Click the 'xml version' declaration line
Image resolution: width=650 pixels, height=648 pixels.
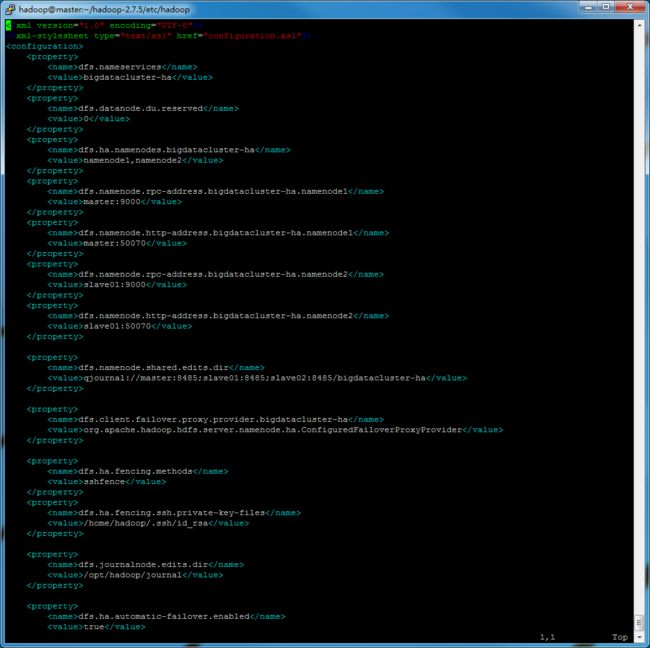(x=104, y=25)
